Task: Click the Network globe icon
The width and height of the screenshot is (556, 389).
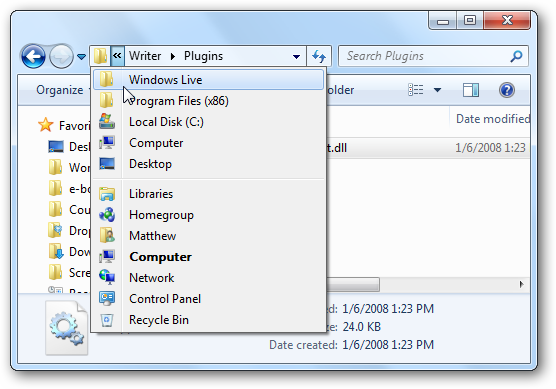Action: click(x=107, y=277)
